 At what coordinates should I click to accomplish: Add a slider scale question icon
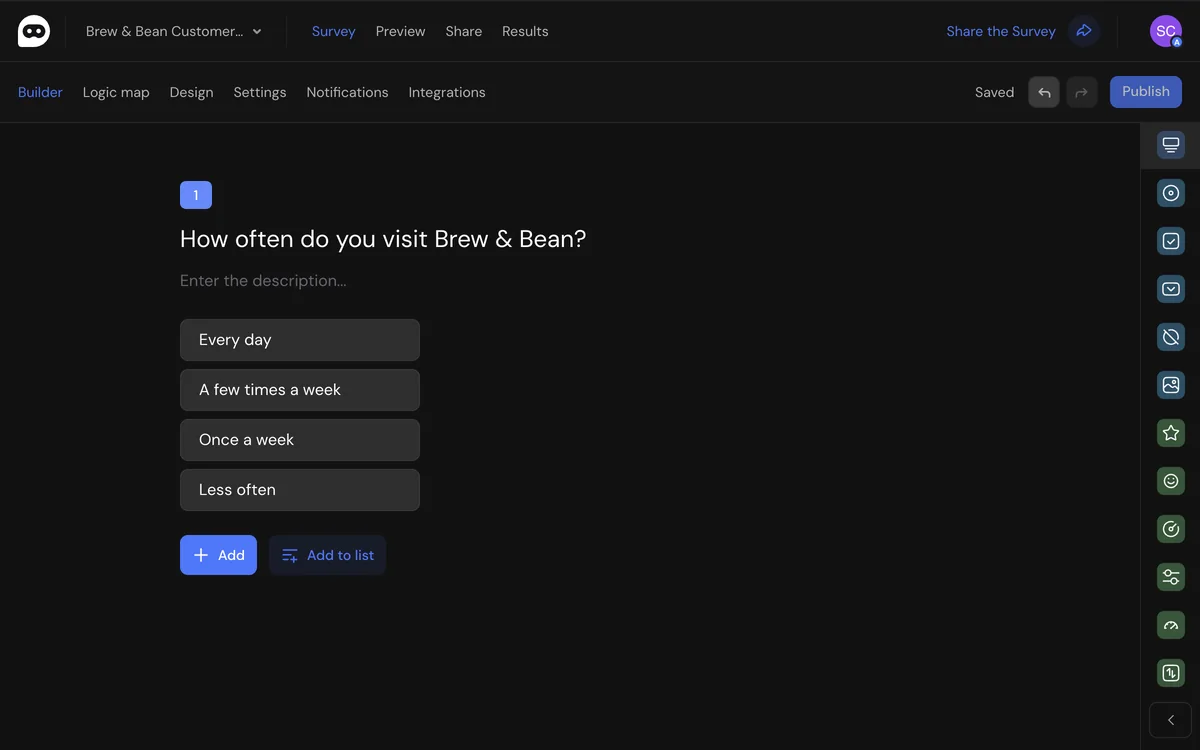coord(1171,577)
